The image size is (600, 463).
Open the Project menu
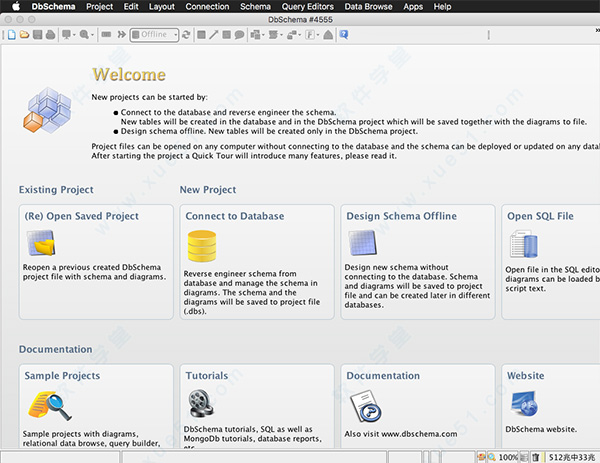[99, 7]
